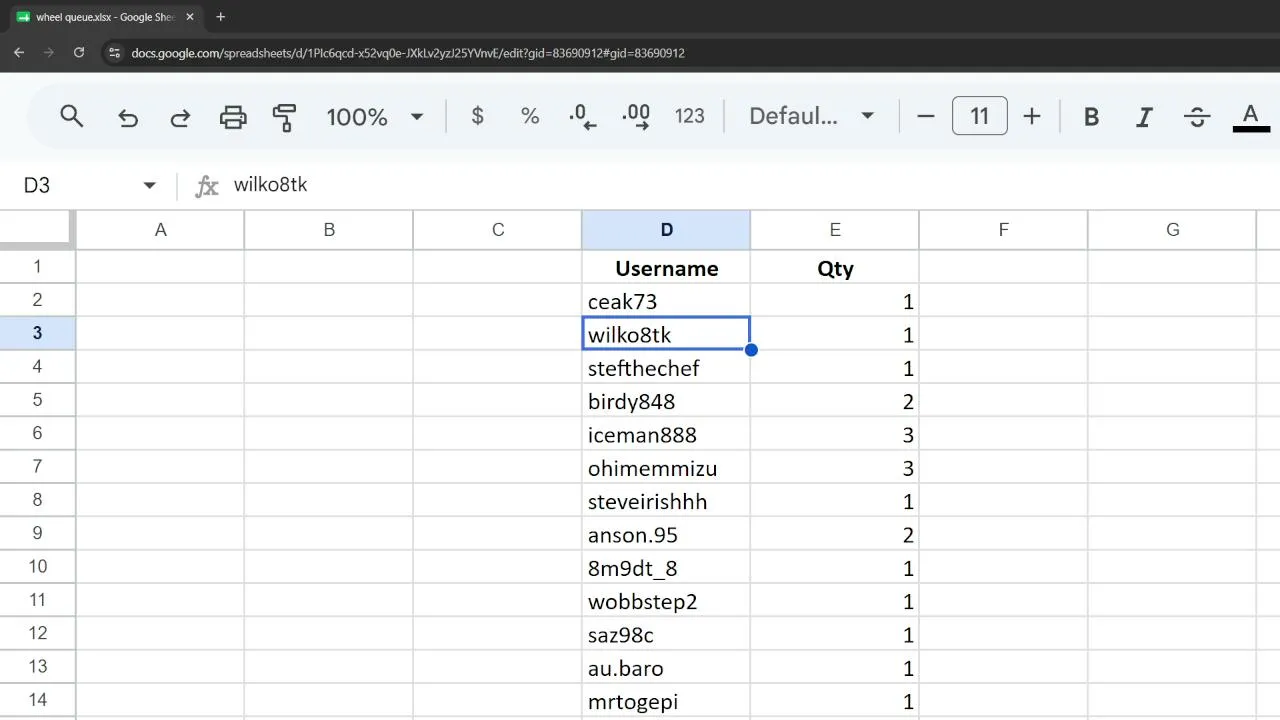Viewport: 1280px width, 720px height.
Task: Select the function fx icon
Action: 207,185
